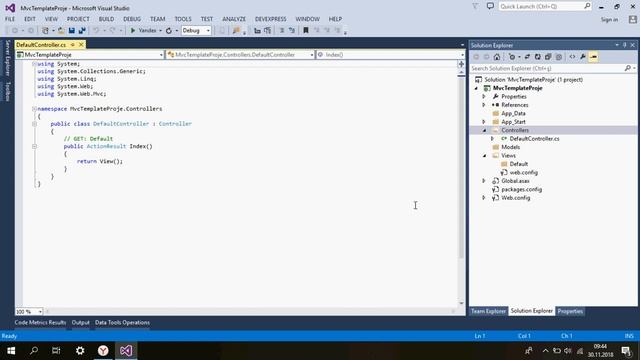Viewport: 640px width, 360px height.
Task: Collapse the Index() method outlining box
Action: point(34,146)
